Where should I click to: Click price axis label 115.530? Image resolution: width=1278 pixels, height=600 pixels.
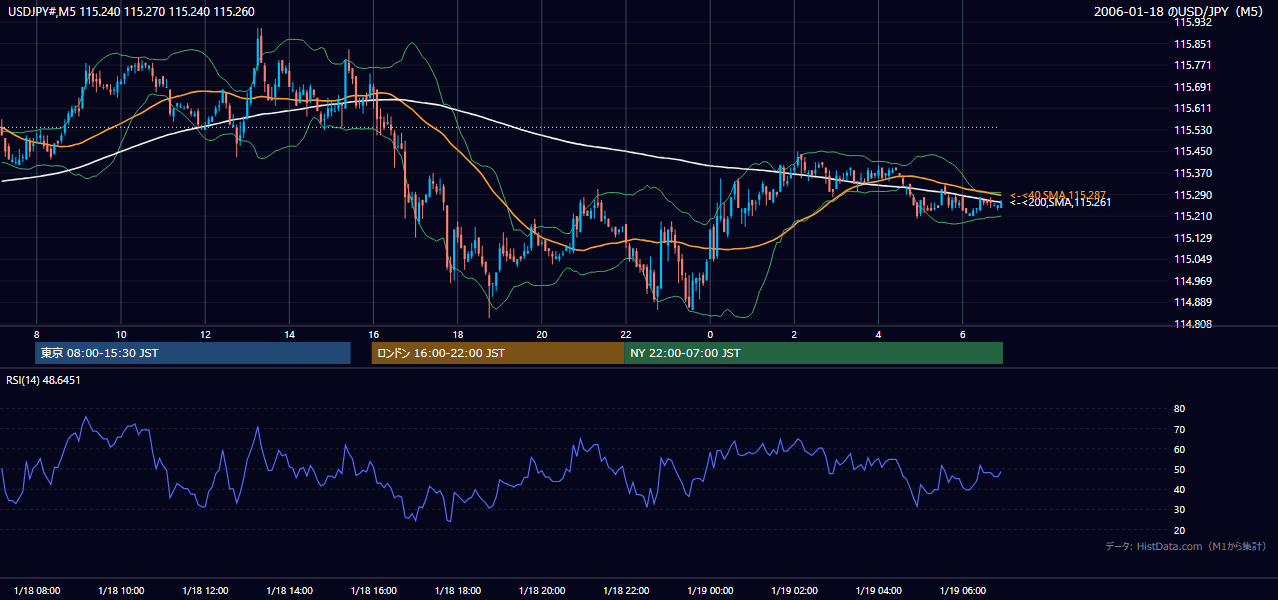1193,130
